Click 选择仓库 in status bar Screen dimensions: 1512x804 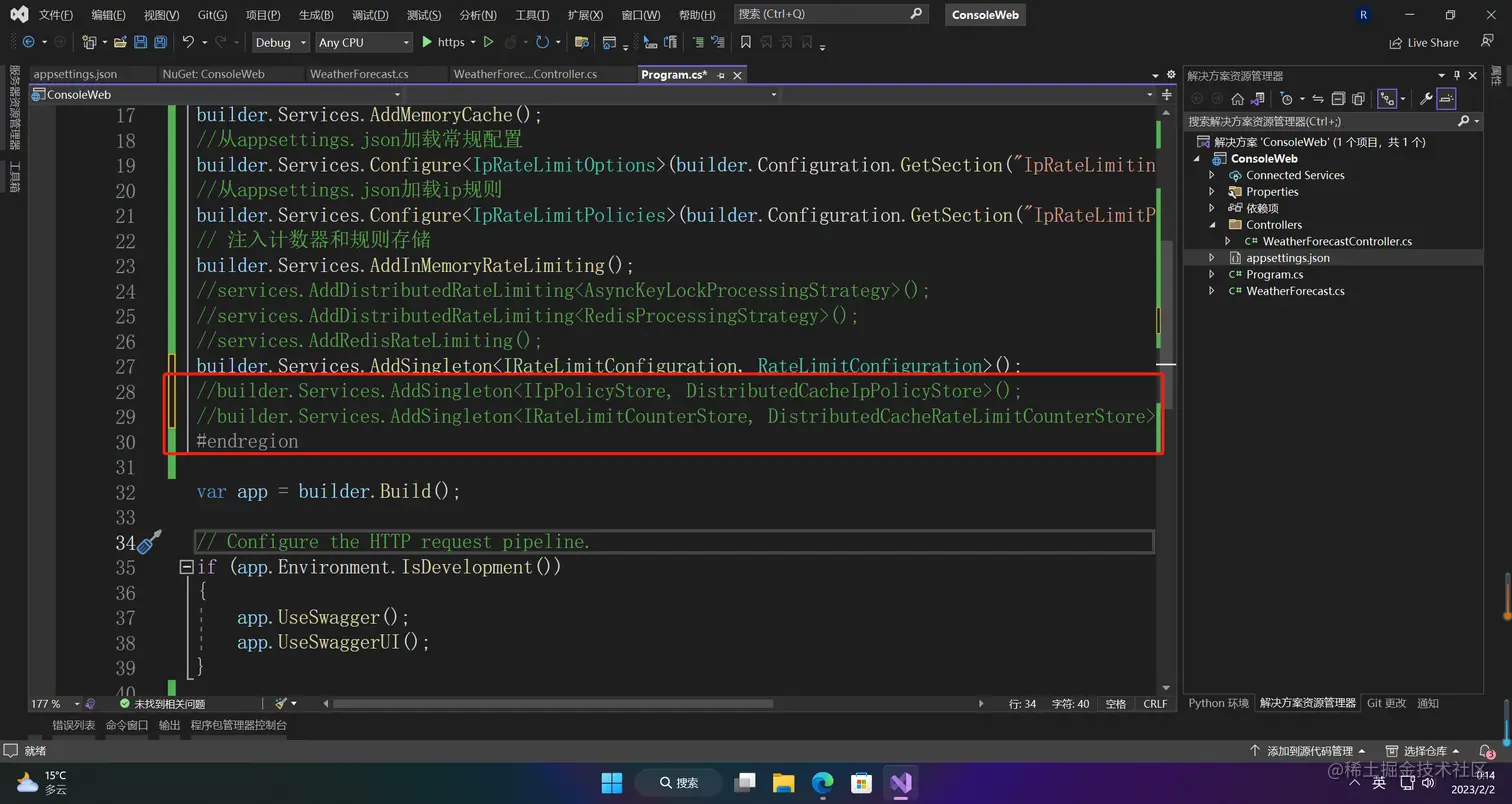click(1424, 751)
